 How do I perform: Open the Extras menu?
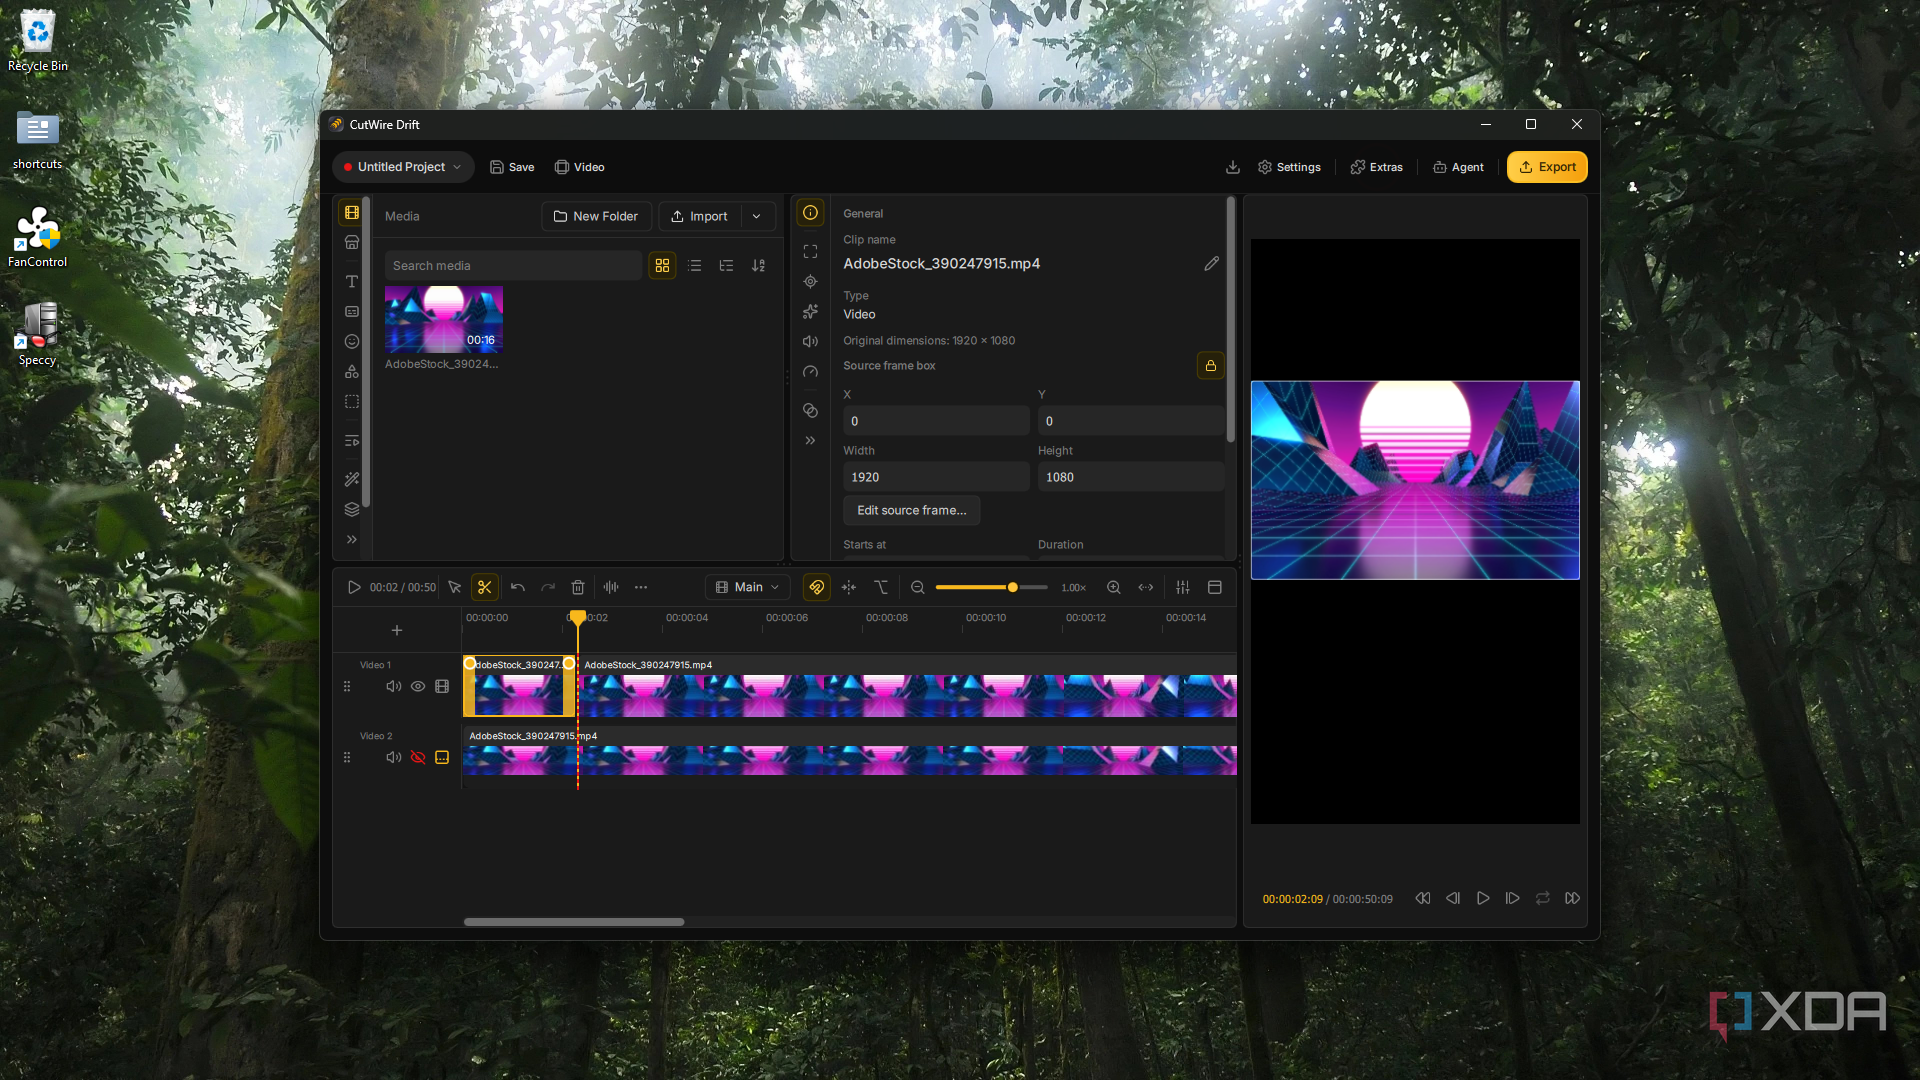[1377, 167]
